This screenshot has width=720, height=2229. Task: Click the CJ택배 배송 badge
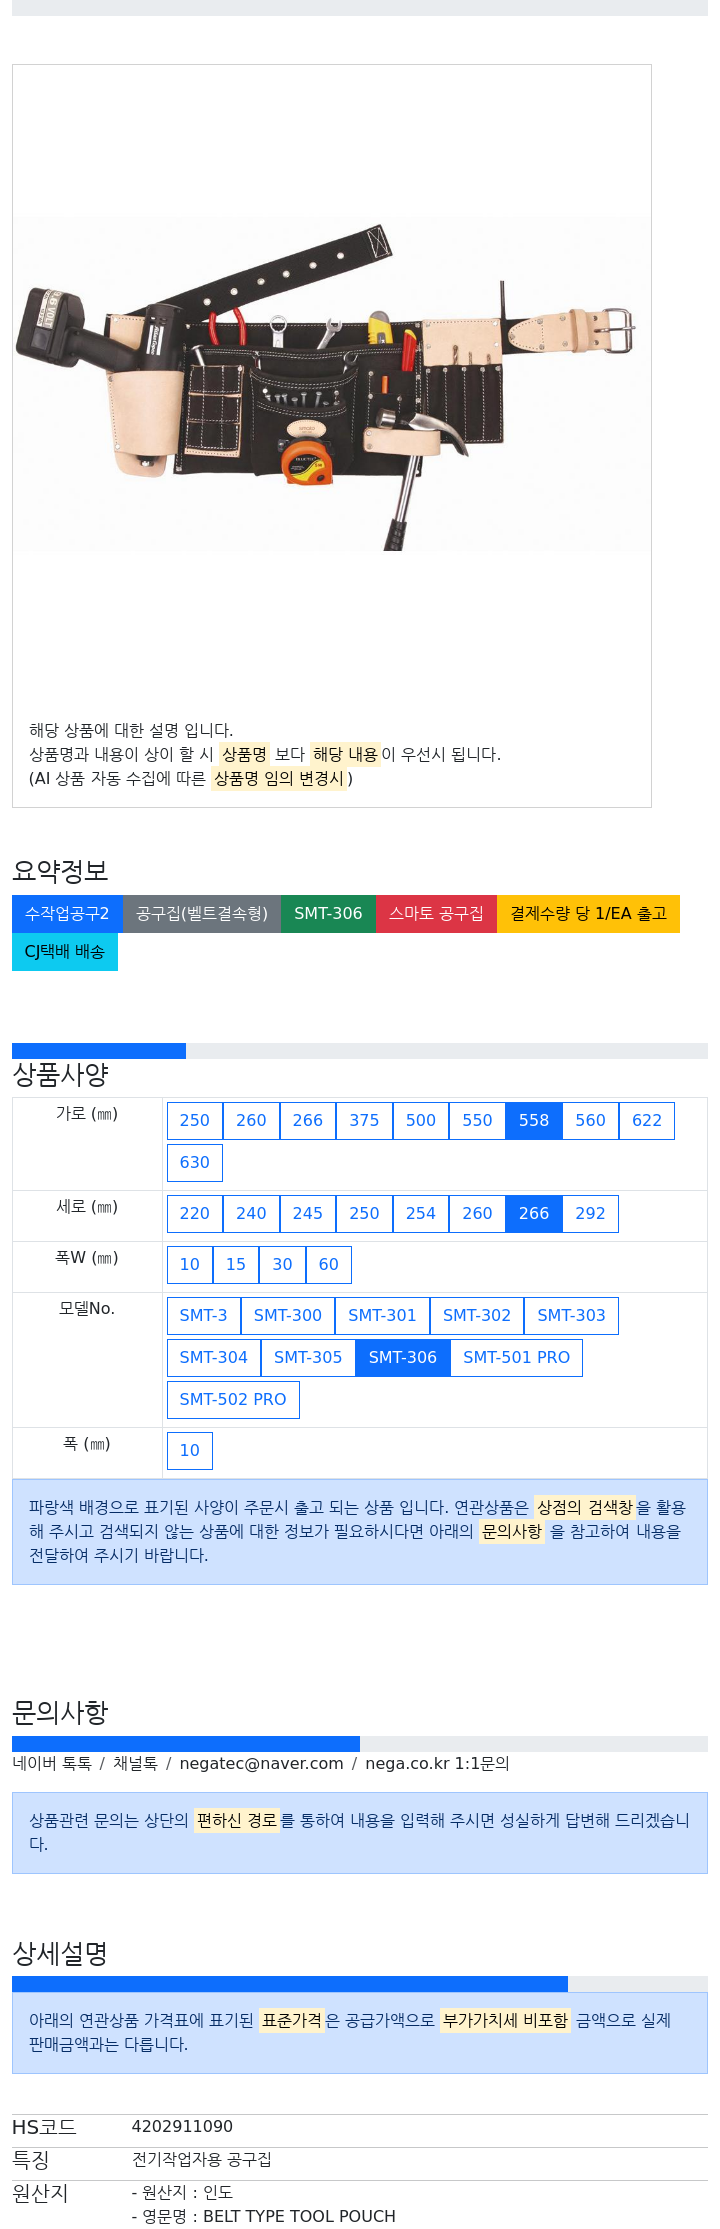(65, 952)
